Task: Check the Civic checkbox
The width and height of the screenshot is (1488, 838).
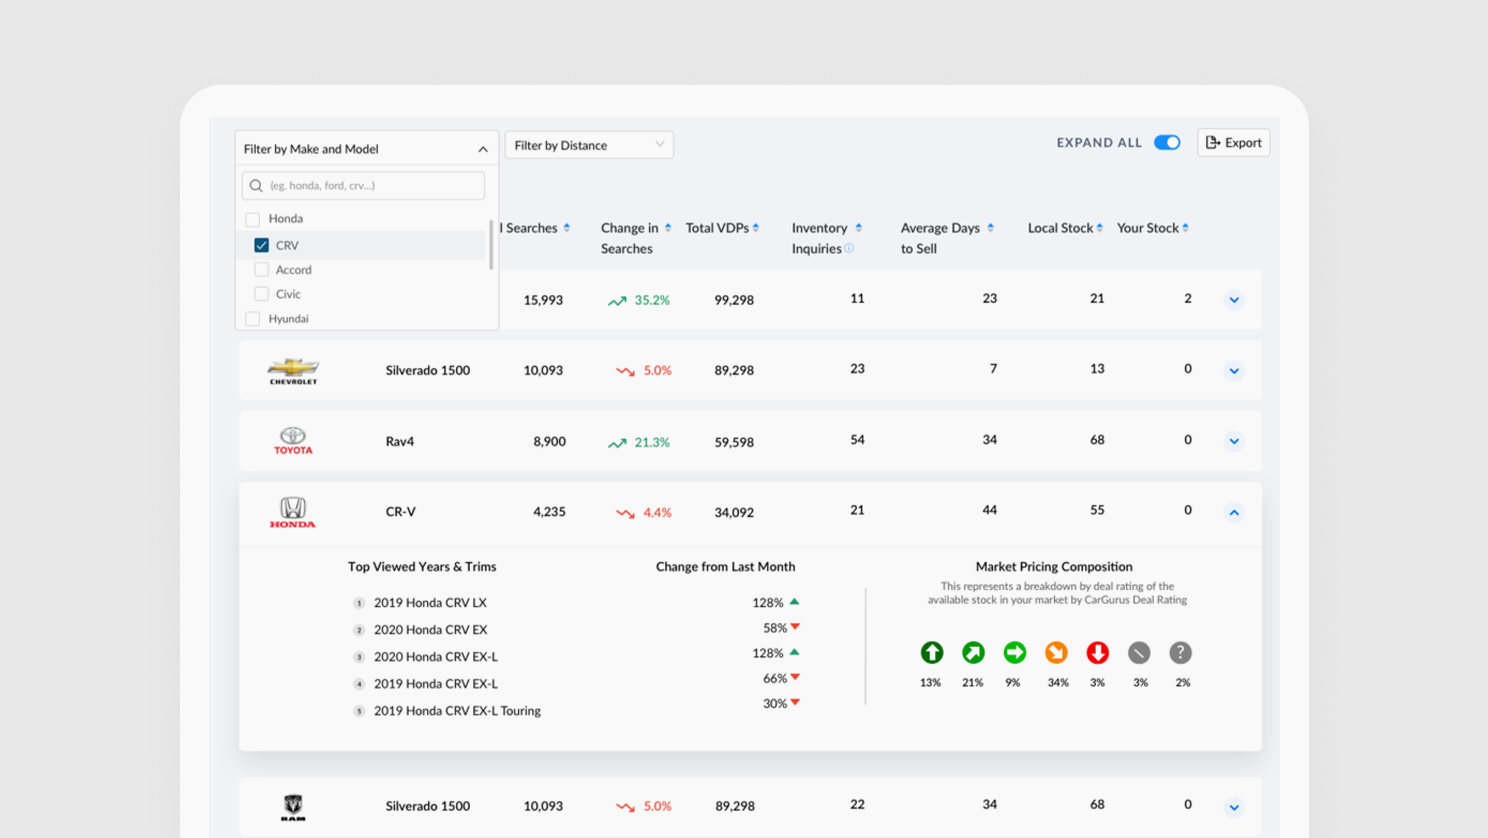Action: 261,294
